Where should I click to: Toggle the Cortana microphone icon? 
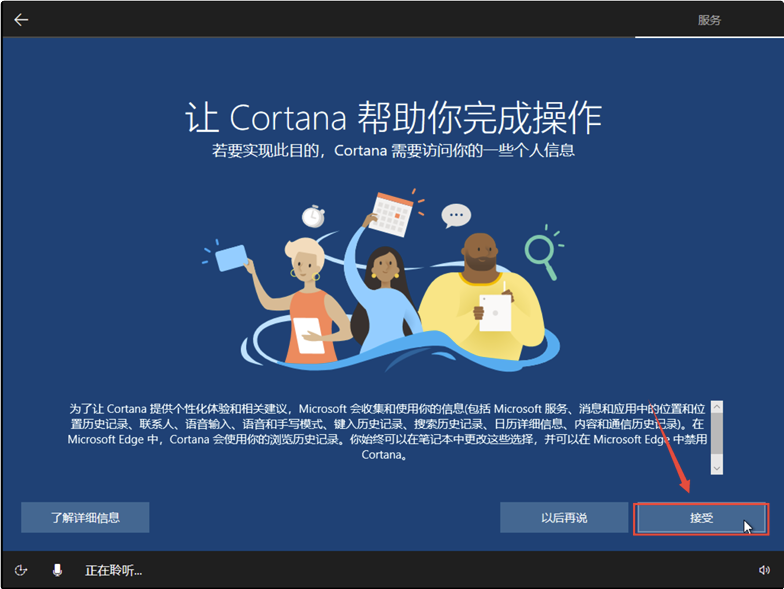tap(57, 570)
